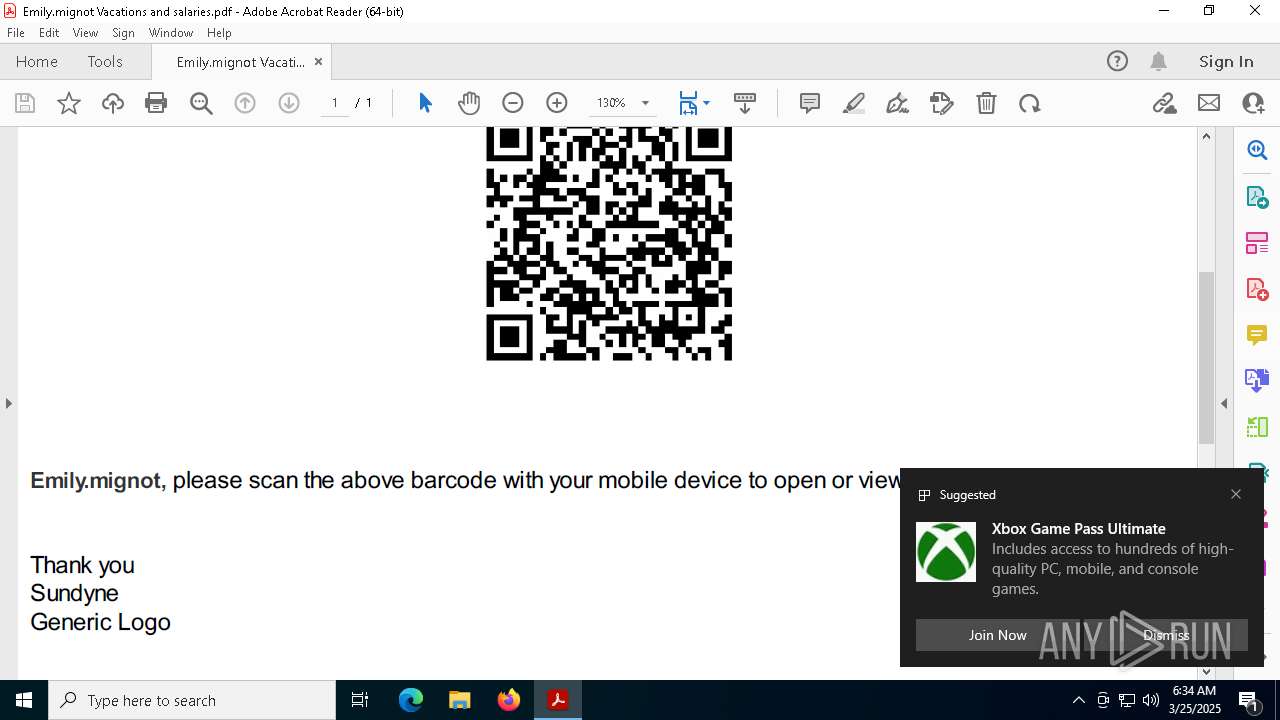Open the Help menu
Image resolution: width=1280 pixels, height=720 pixels.
pos(219,32)
